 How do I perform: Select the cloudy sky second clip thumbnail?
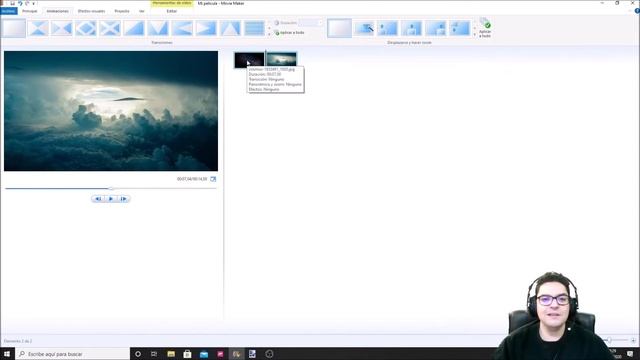coord(282,60)
